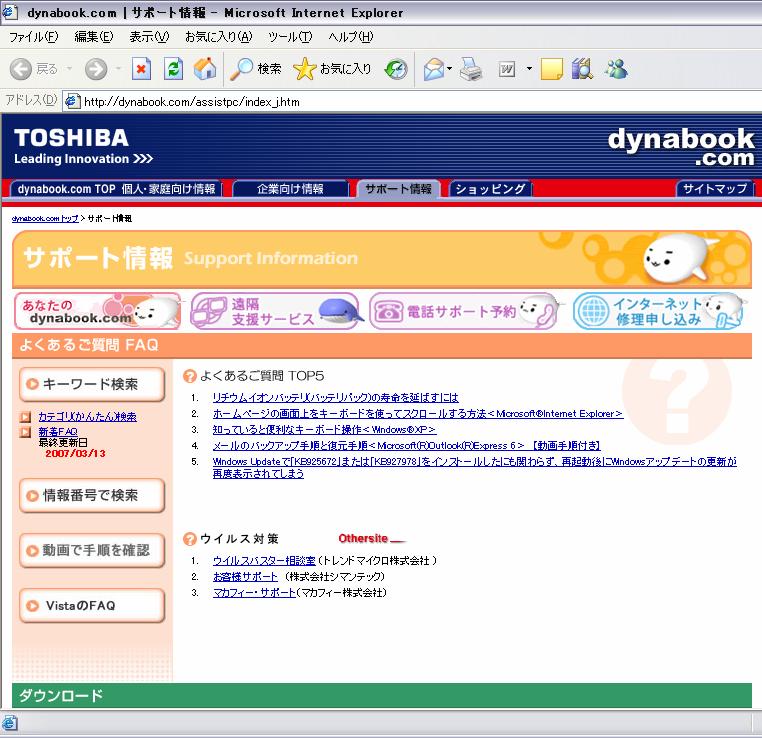Image resolution: width=762 pixels, height=738 pixels.
Task: Refresh the page with green arrows icon
Action: 173,69
